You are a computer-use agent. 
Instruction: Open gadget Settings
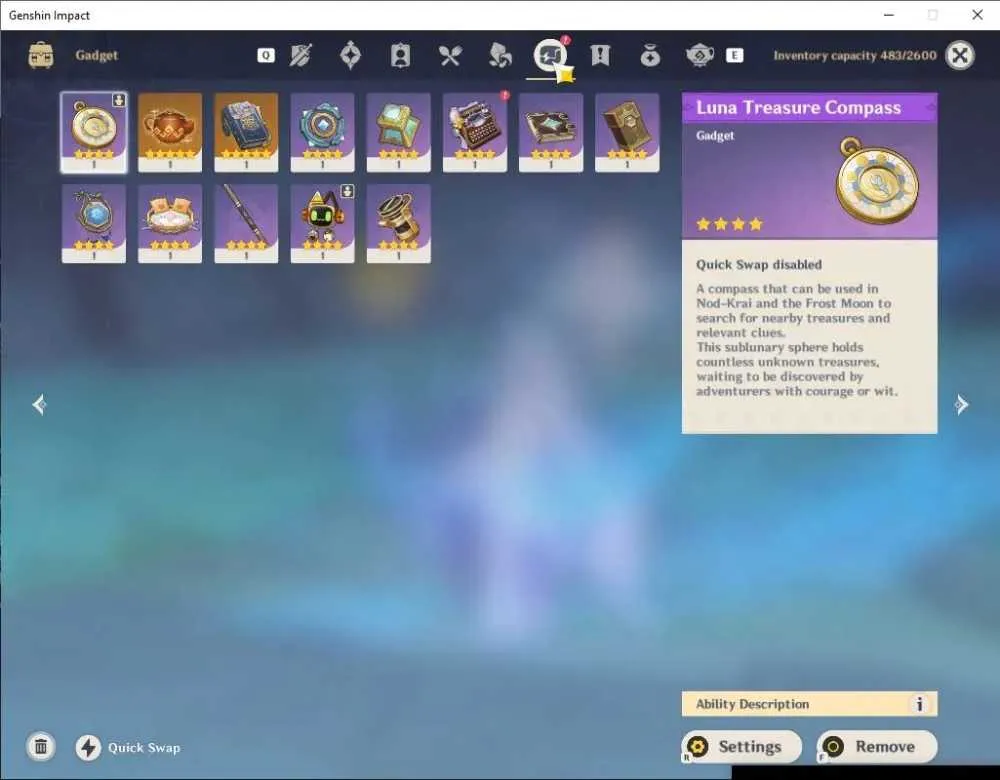point(742,746)
